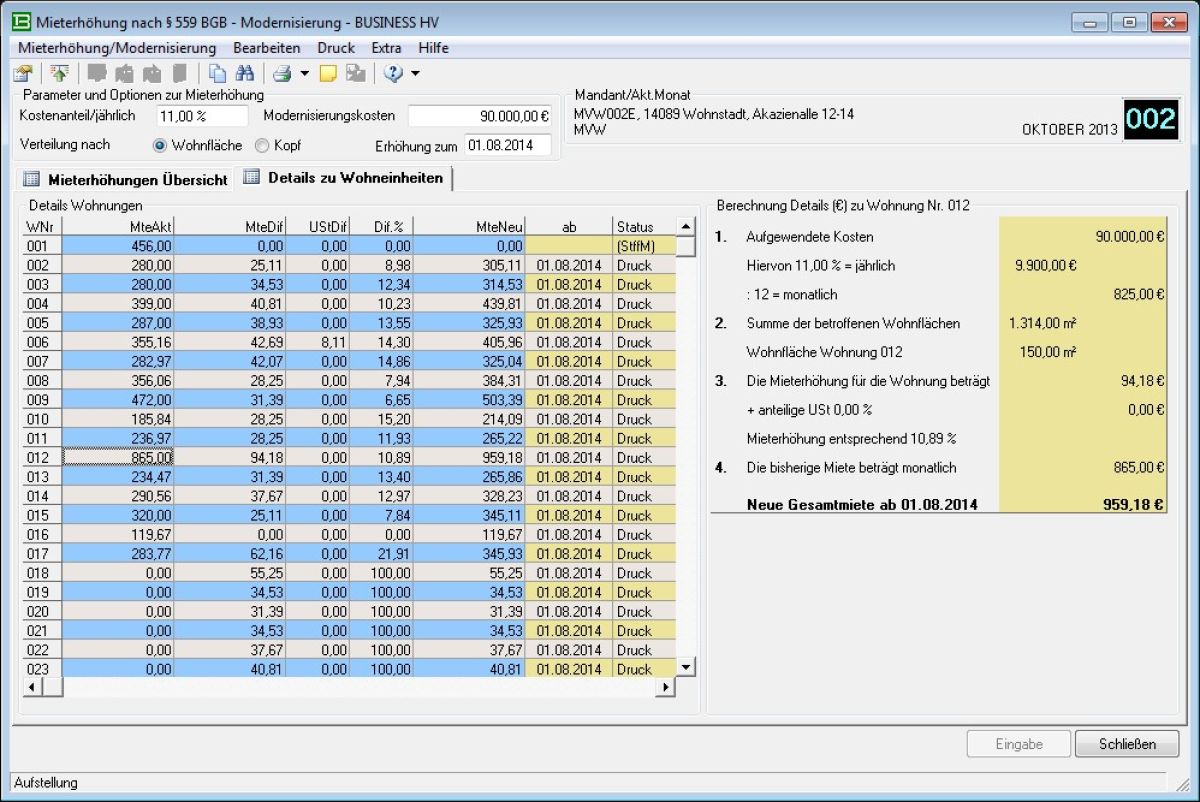
Task: Click the green up-arrow toolbar icon
Action: (59, 73)
